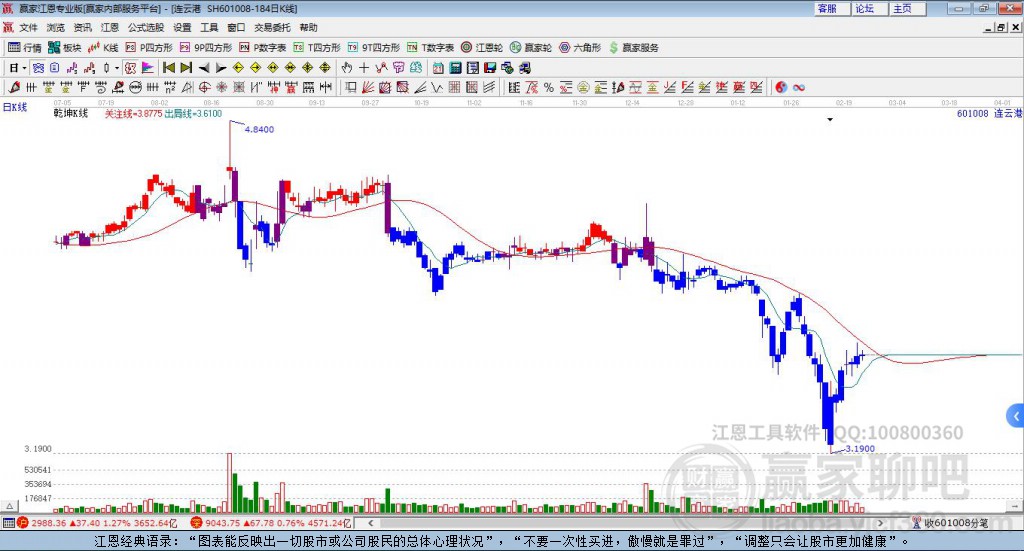The image size is (1024, 551).
Task: Open the 行情 market quotes view
Action: click(25, 48)
